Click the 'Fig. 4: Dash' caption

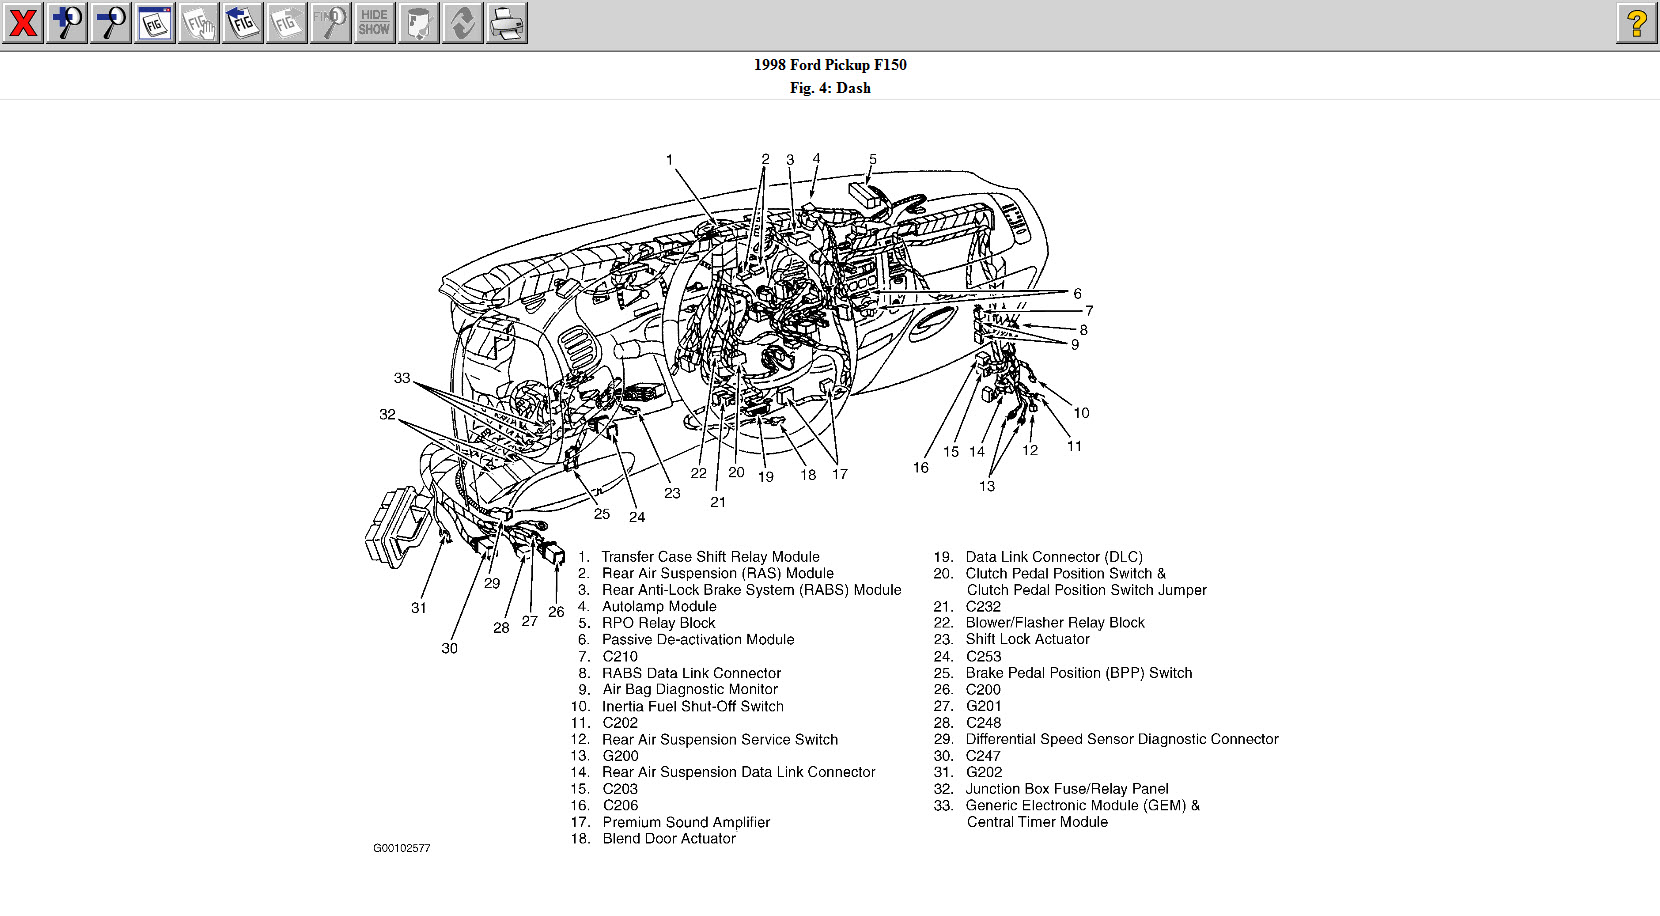(x=830, y=88)
